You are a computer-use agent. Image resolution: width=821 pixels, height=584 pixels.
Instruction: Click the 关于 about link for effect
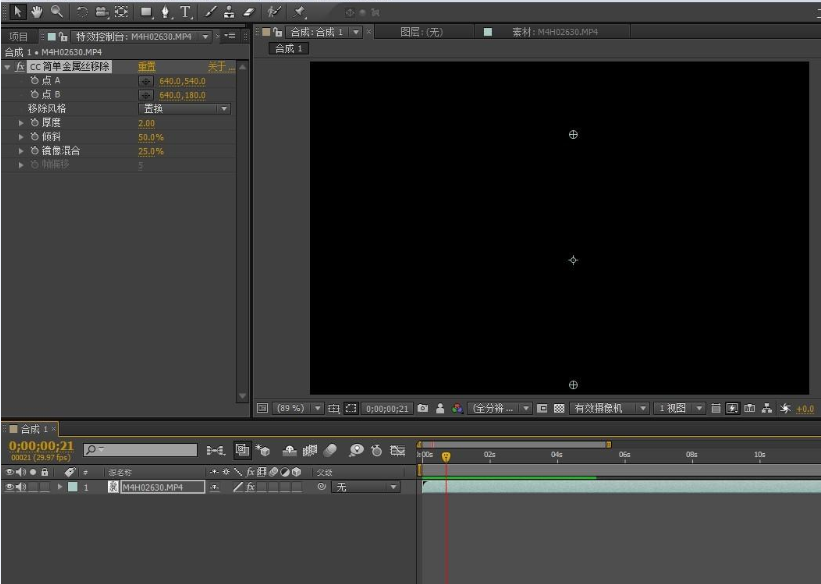point(220,67)
